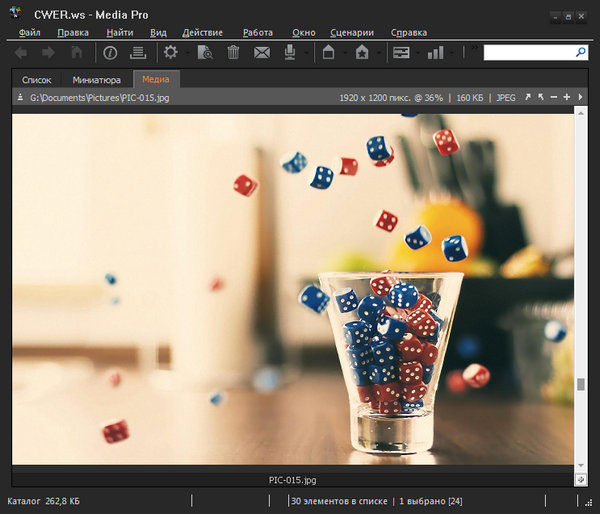This screenshot has width=600, height=514.
Task: Open the Окно menu
Action: (304, 33)
